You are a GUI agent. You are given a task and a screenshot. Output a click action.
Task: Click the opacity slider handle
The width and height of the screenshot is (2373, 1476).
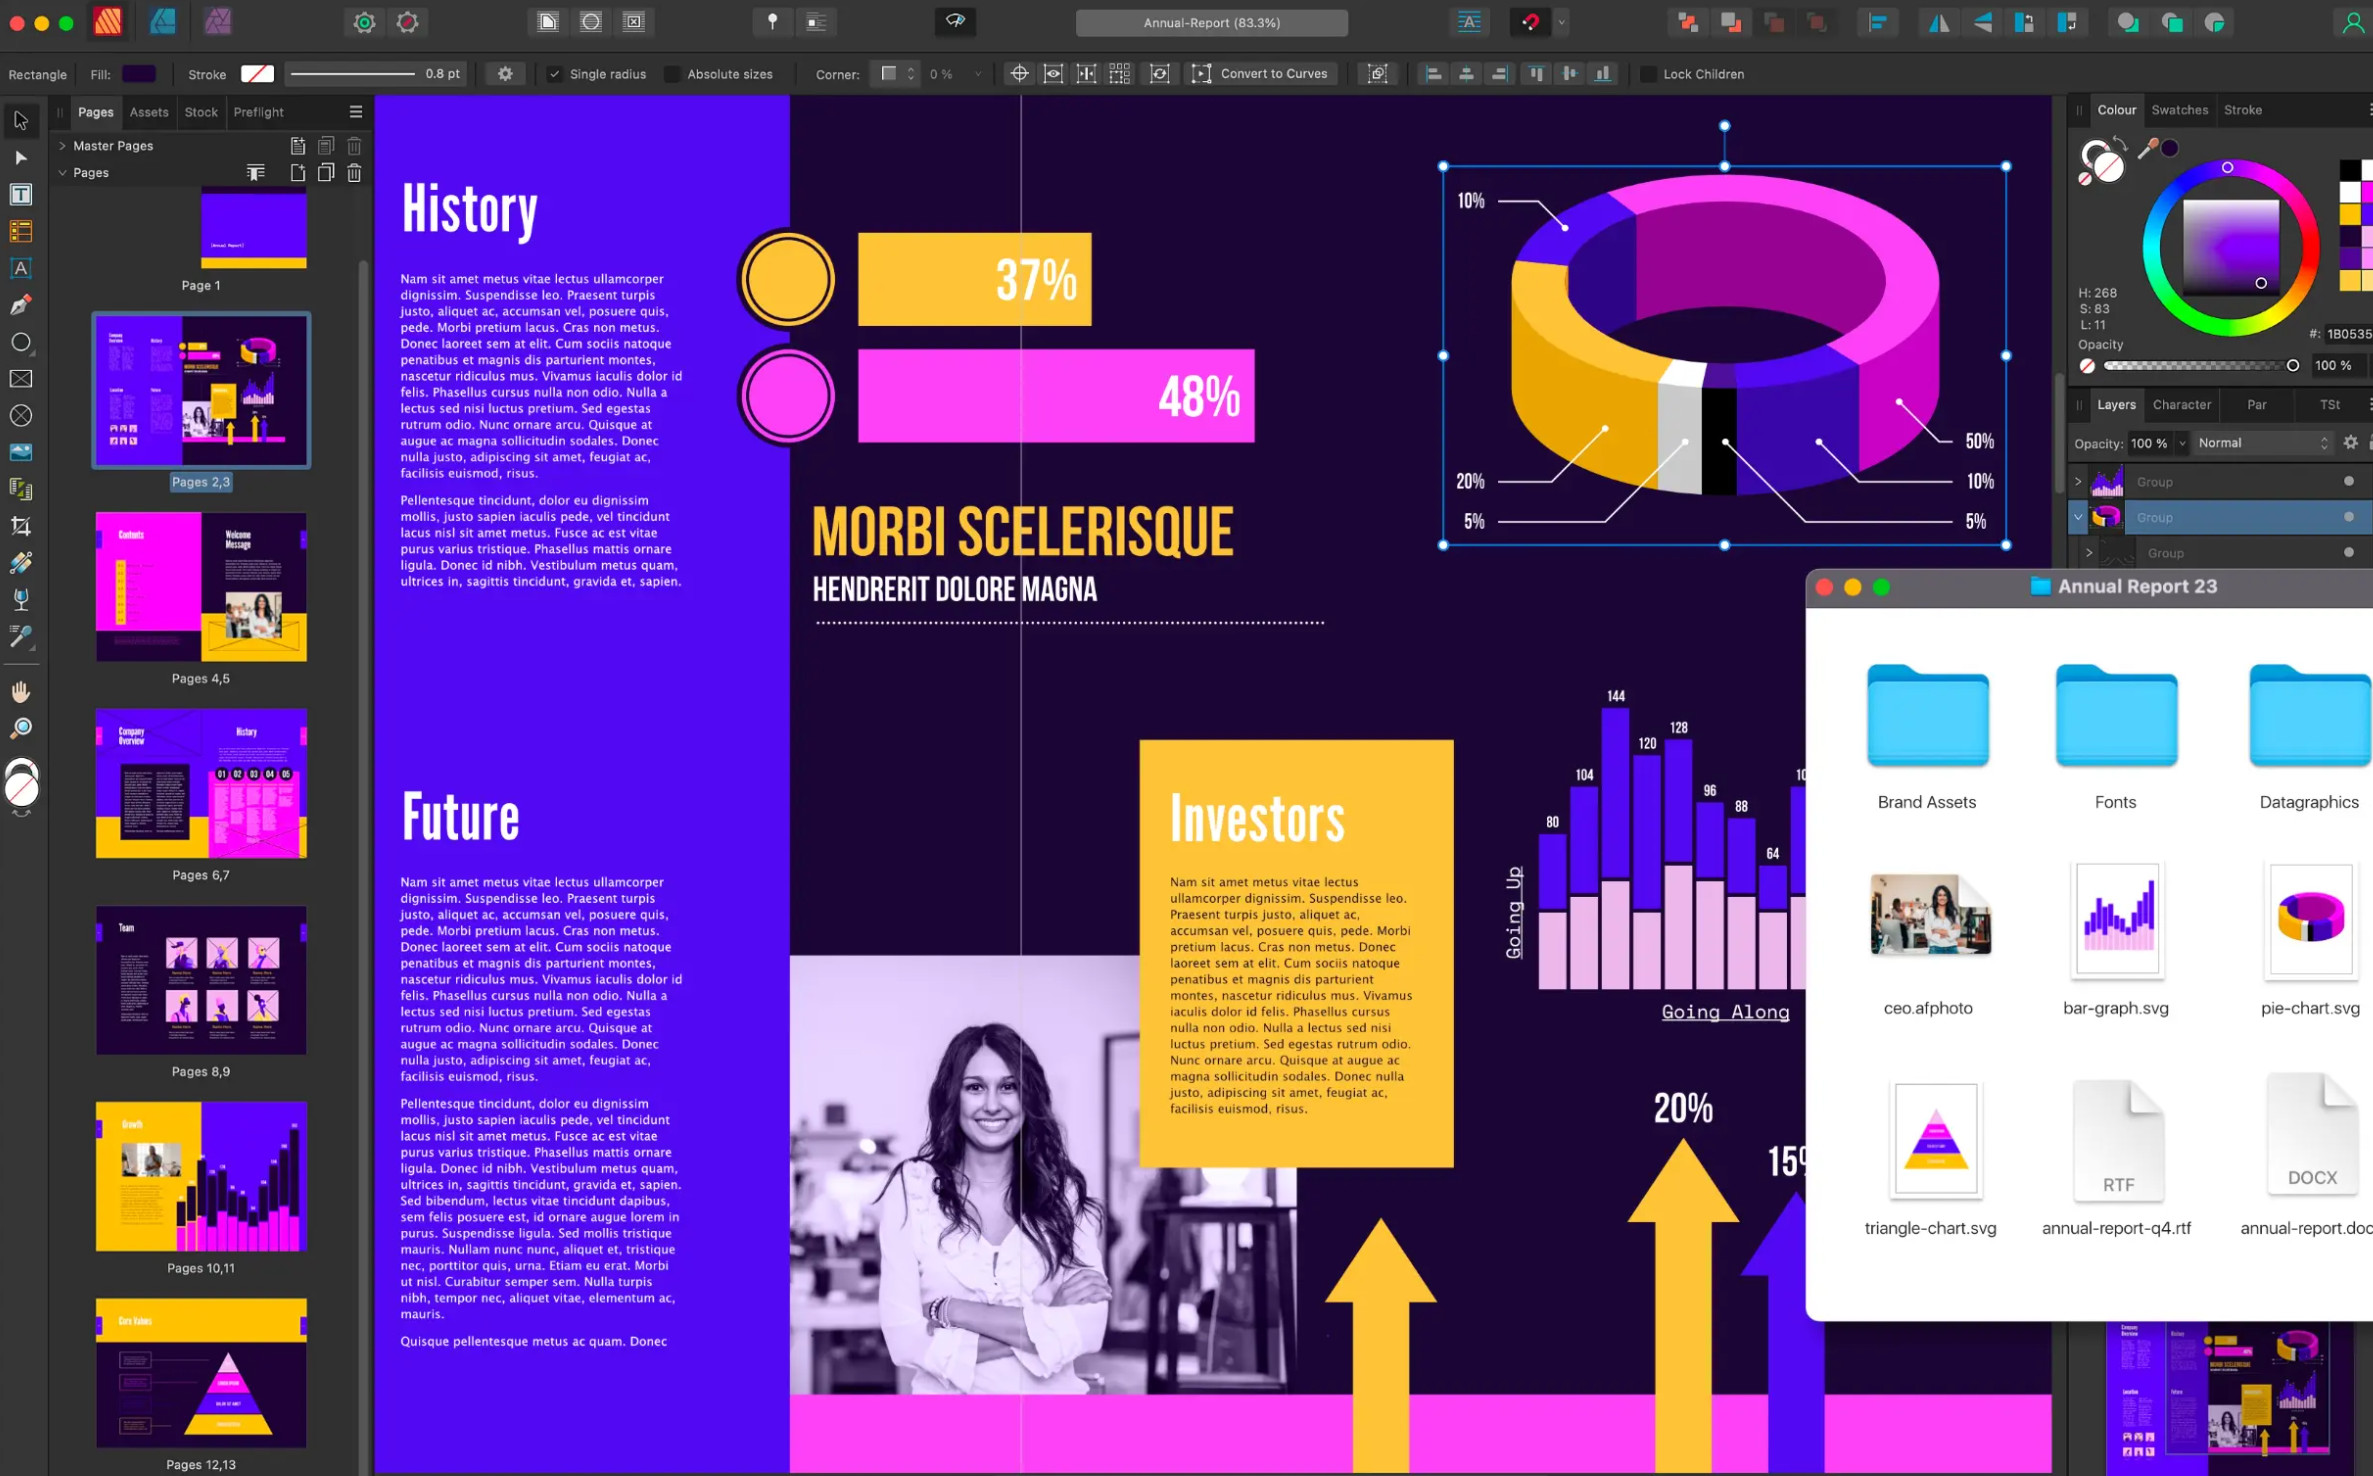pyautogui.click(x=2293, y=366)
